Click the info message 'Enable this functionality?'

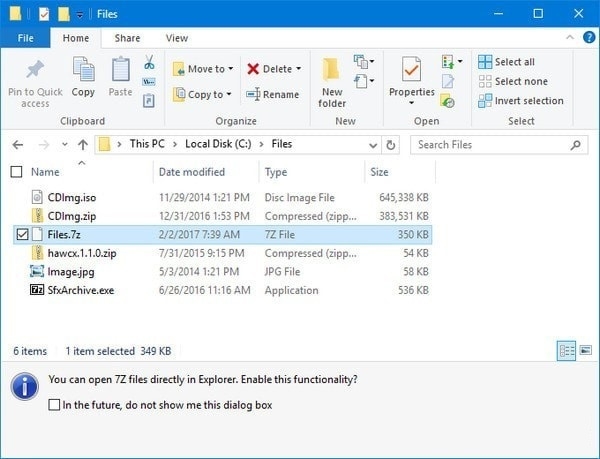point(299,379)
